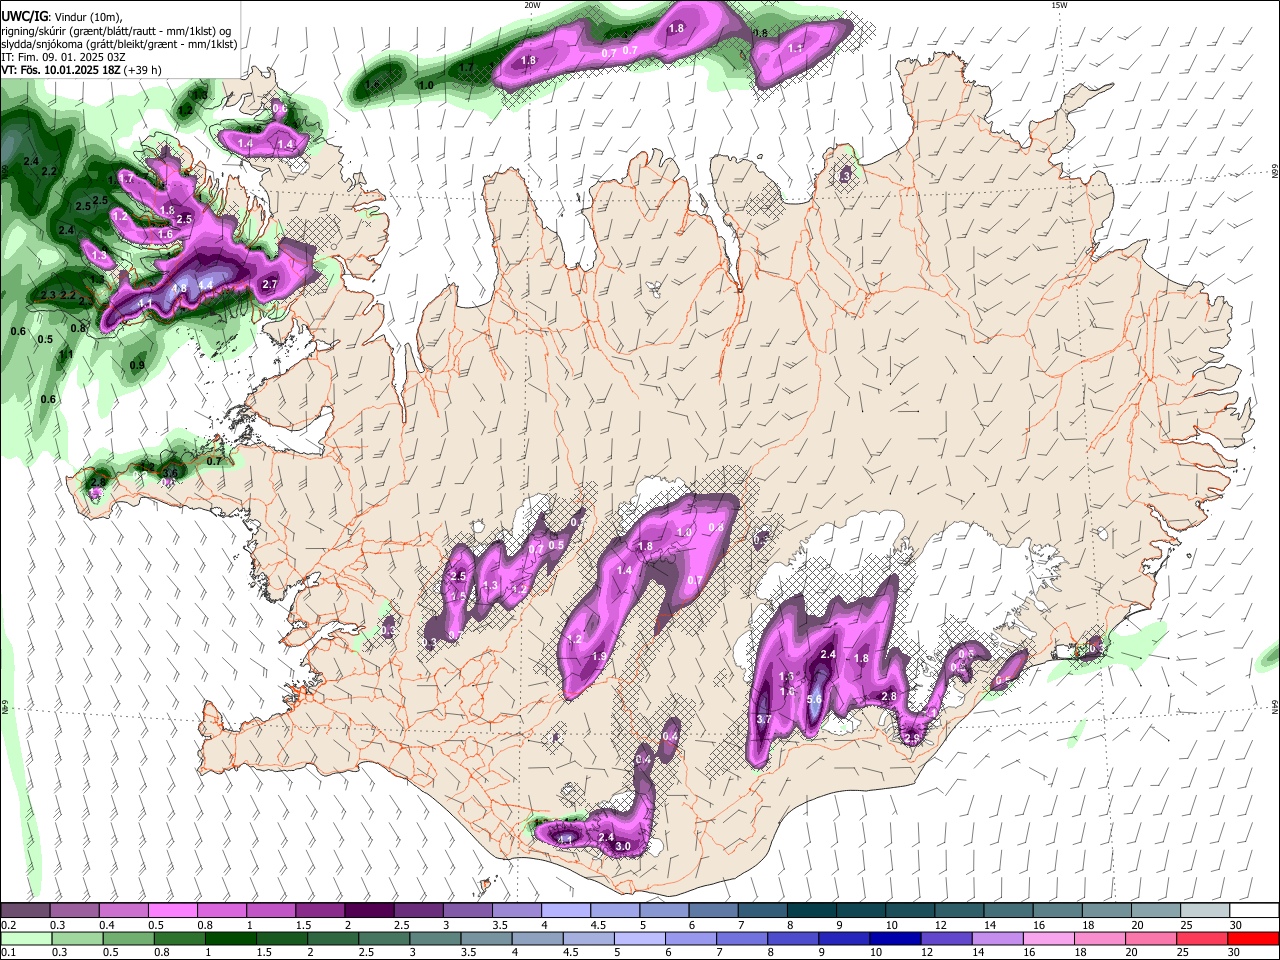Click the darkest green swatch between 1 and 1.5
Screen dimensions: 1280x960
(x=230, y=938)
